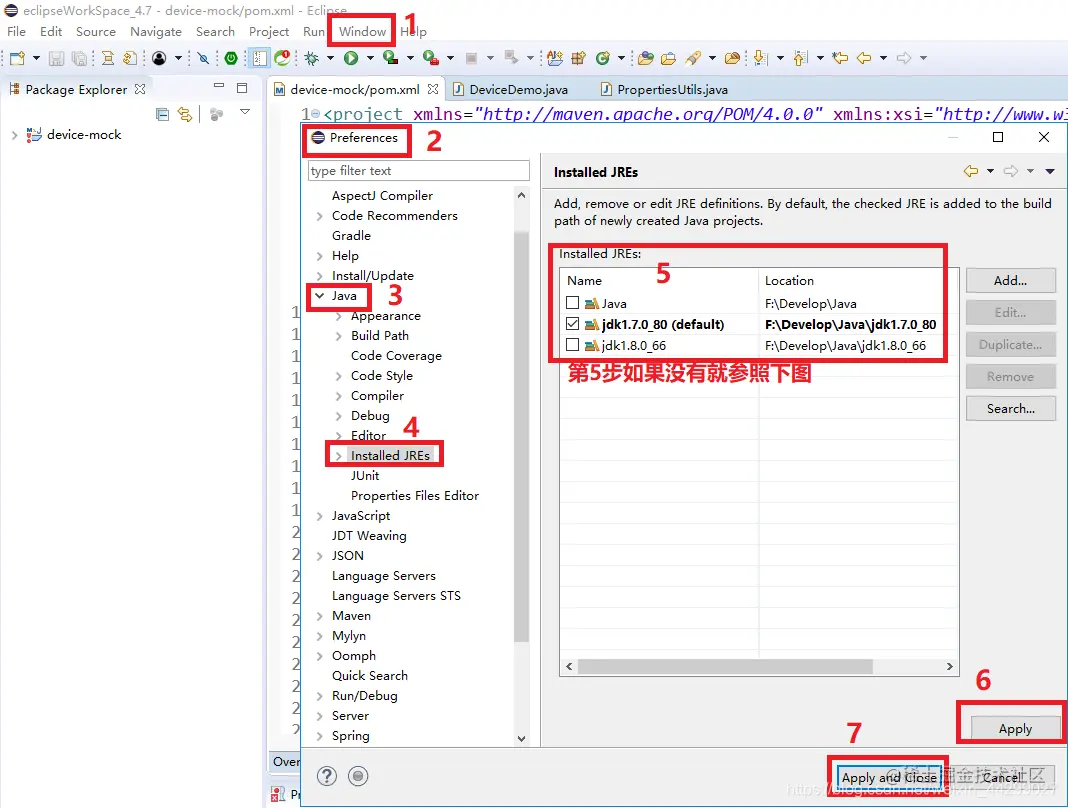This screenshot has height=808, width=1068.
Task: Expand the Installed JREs tree node
Action: pos(339,456)
